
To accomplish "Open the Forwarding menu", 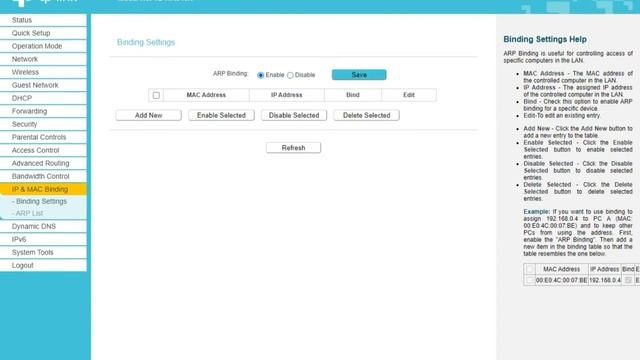I will pos(43,111).
